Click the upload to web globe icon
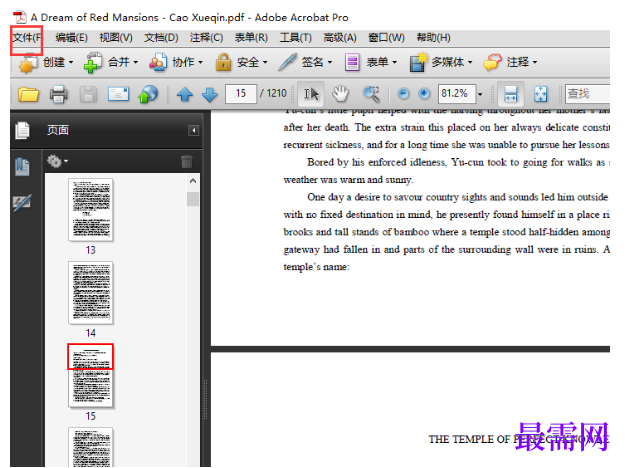 pos(148,94)
